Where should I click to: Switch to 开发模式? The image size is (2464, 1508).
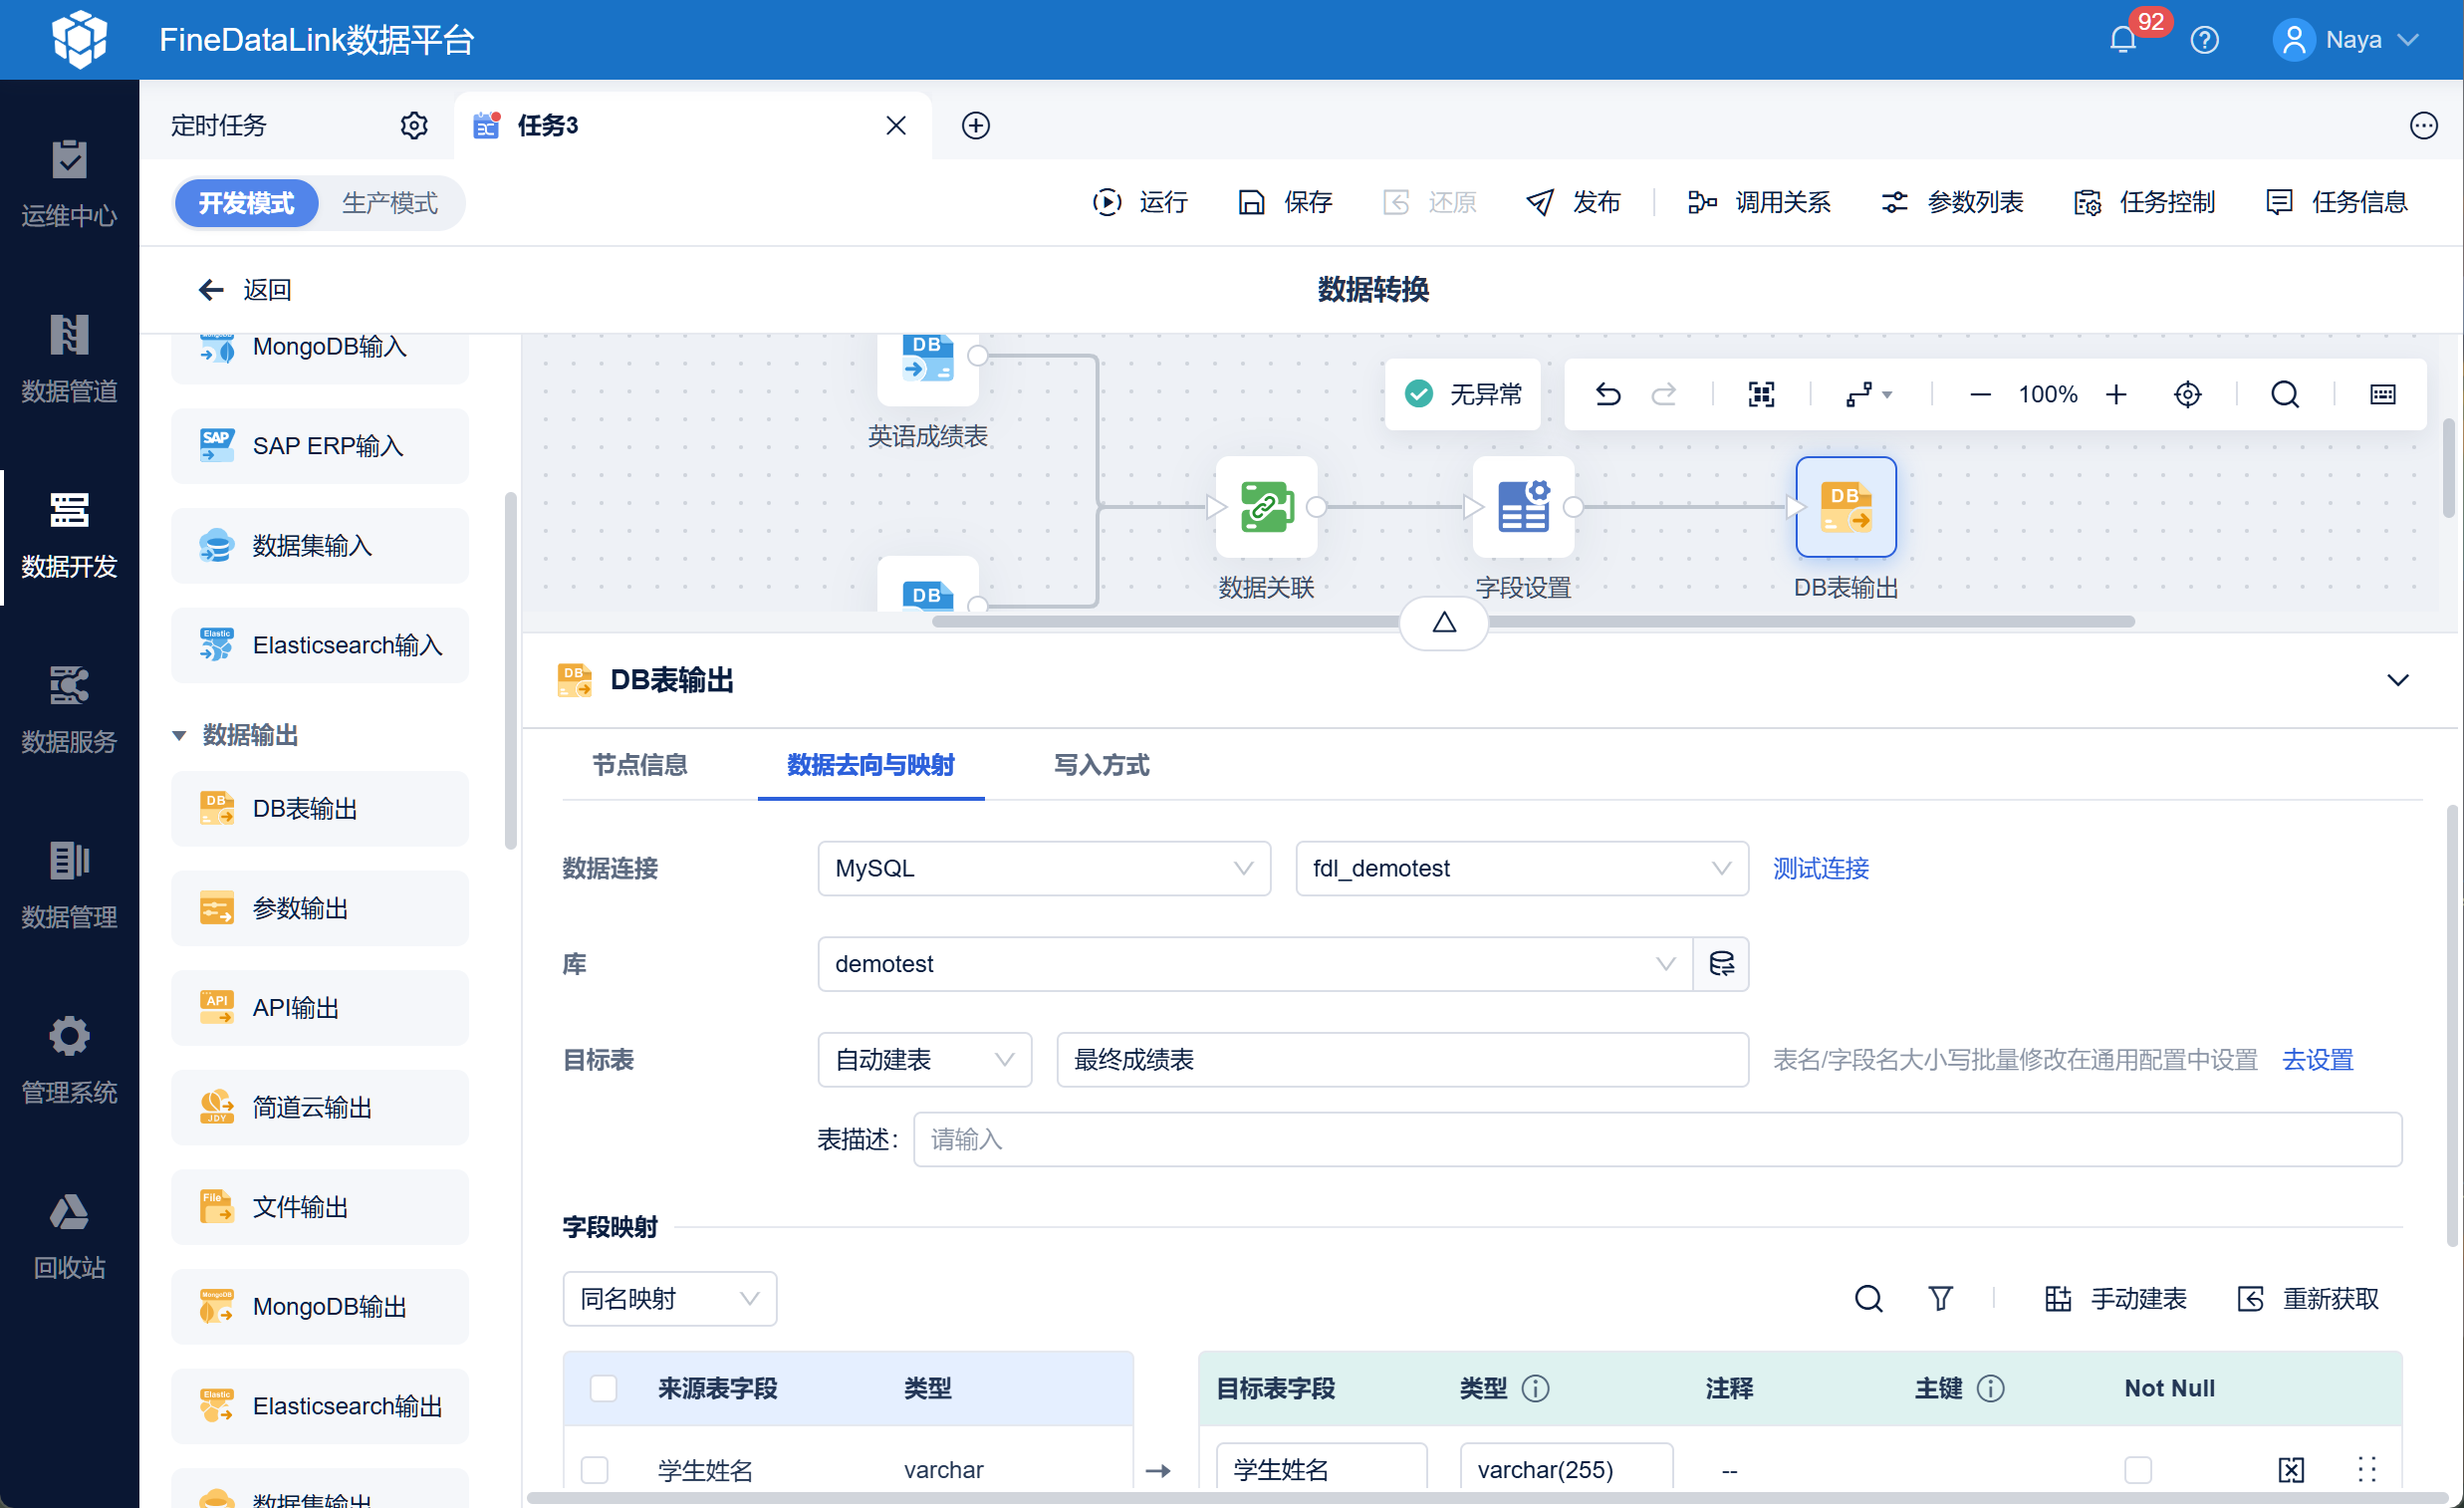tap(246, 203)
